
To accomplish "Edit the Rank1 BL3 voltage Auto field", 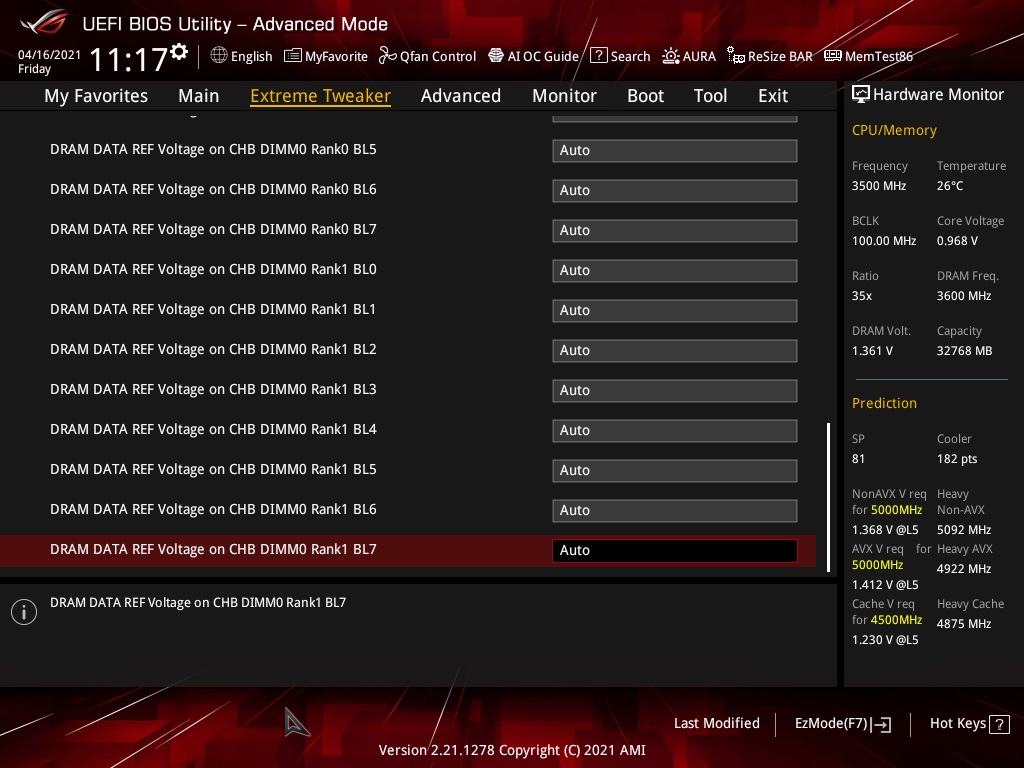I will [675, 391].
